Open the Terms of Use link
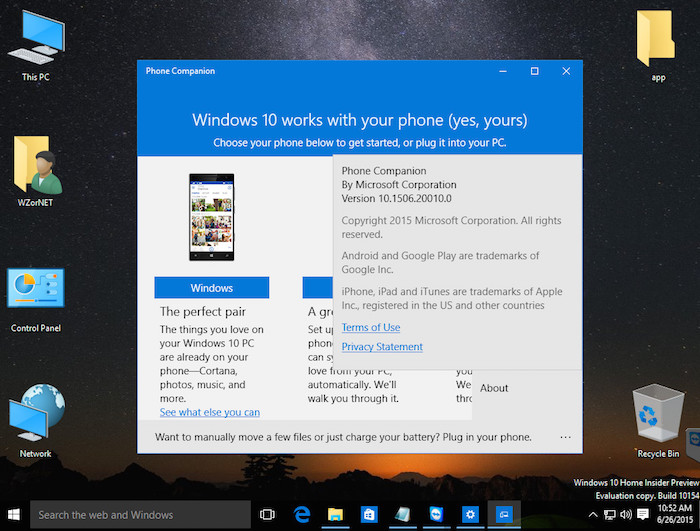This screenshot has width=700, height=531. click(x=371, y=327)
